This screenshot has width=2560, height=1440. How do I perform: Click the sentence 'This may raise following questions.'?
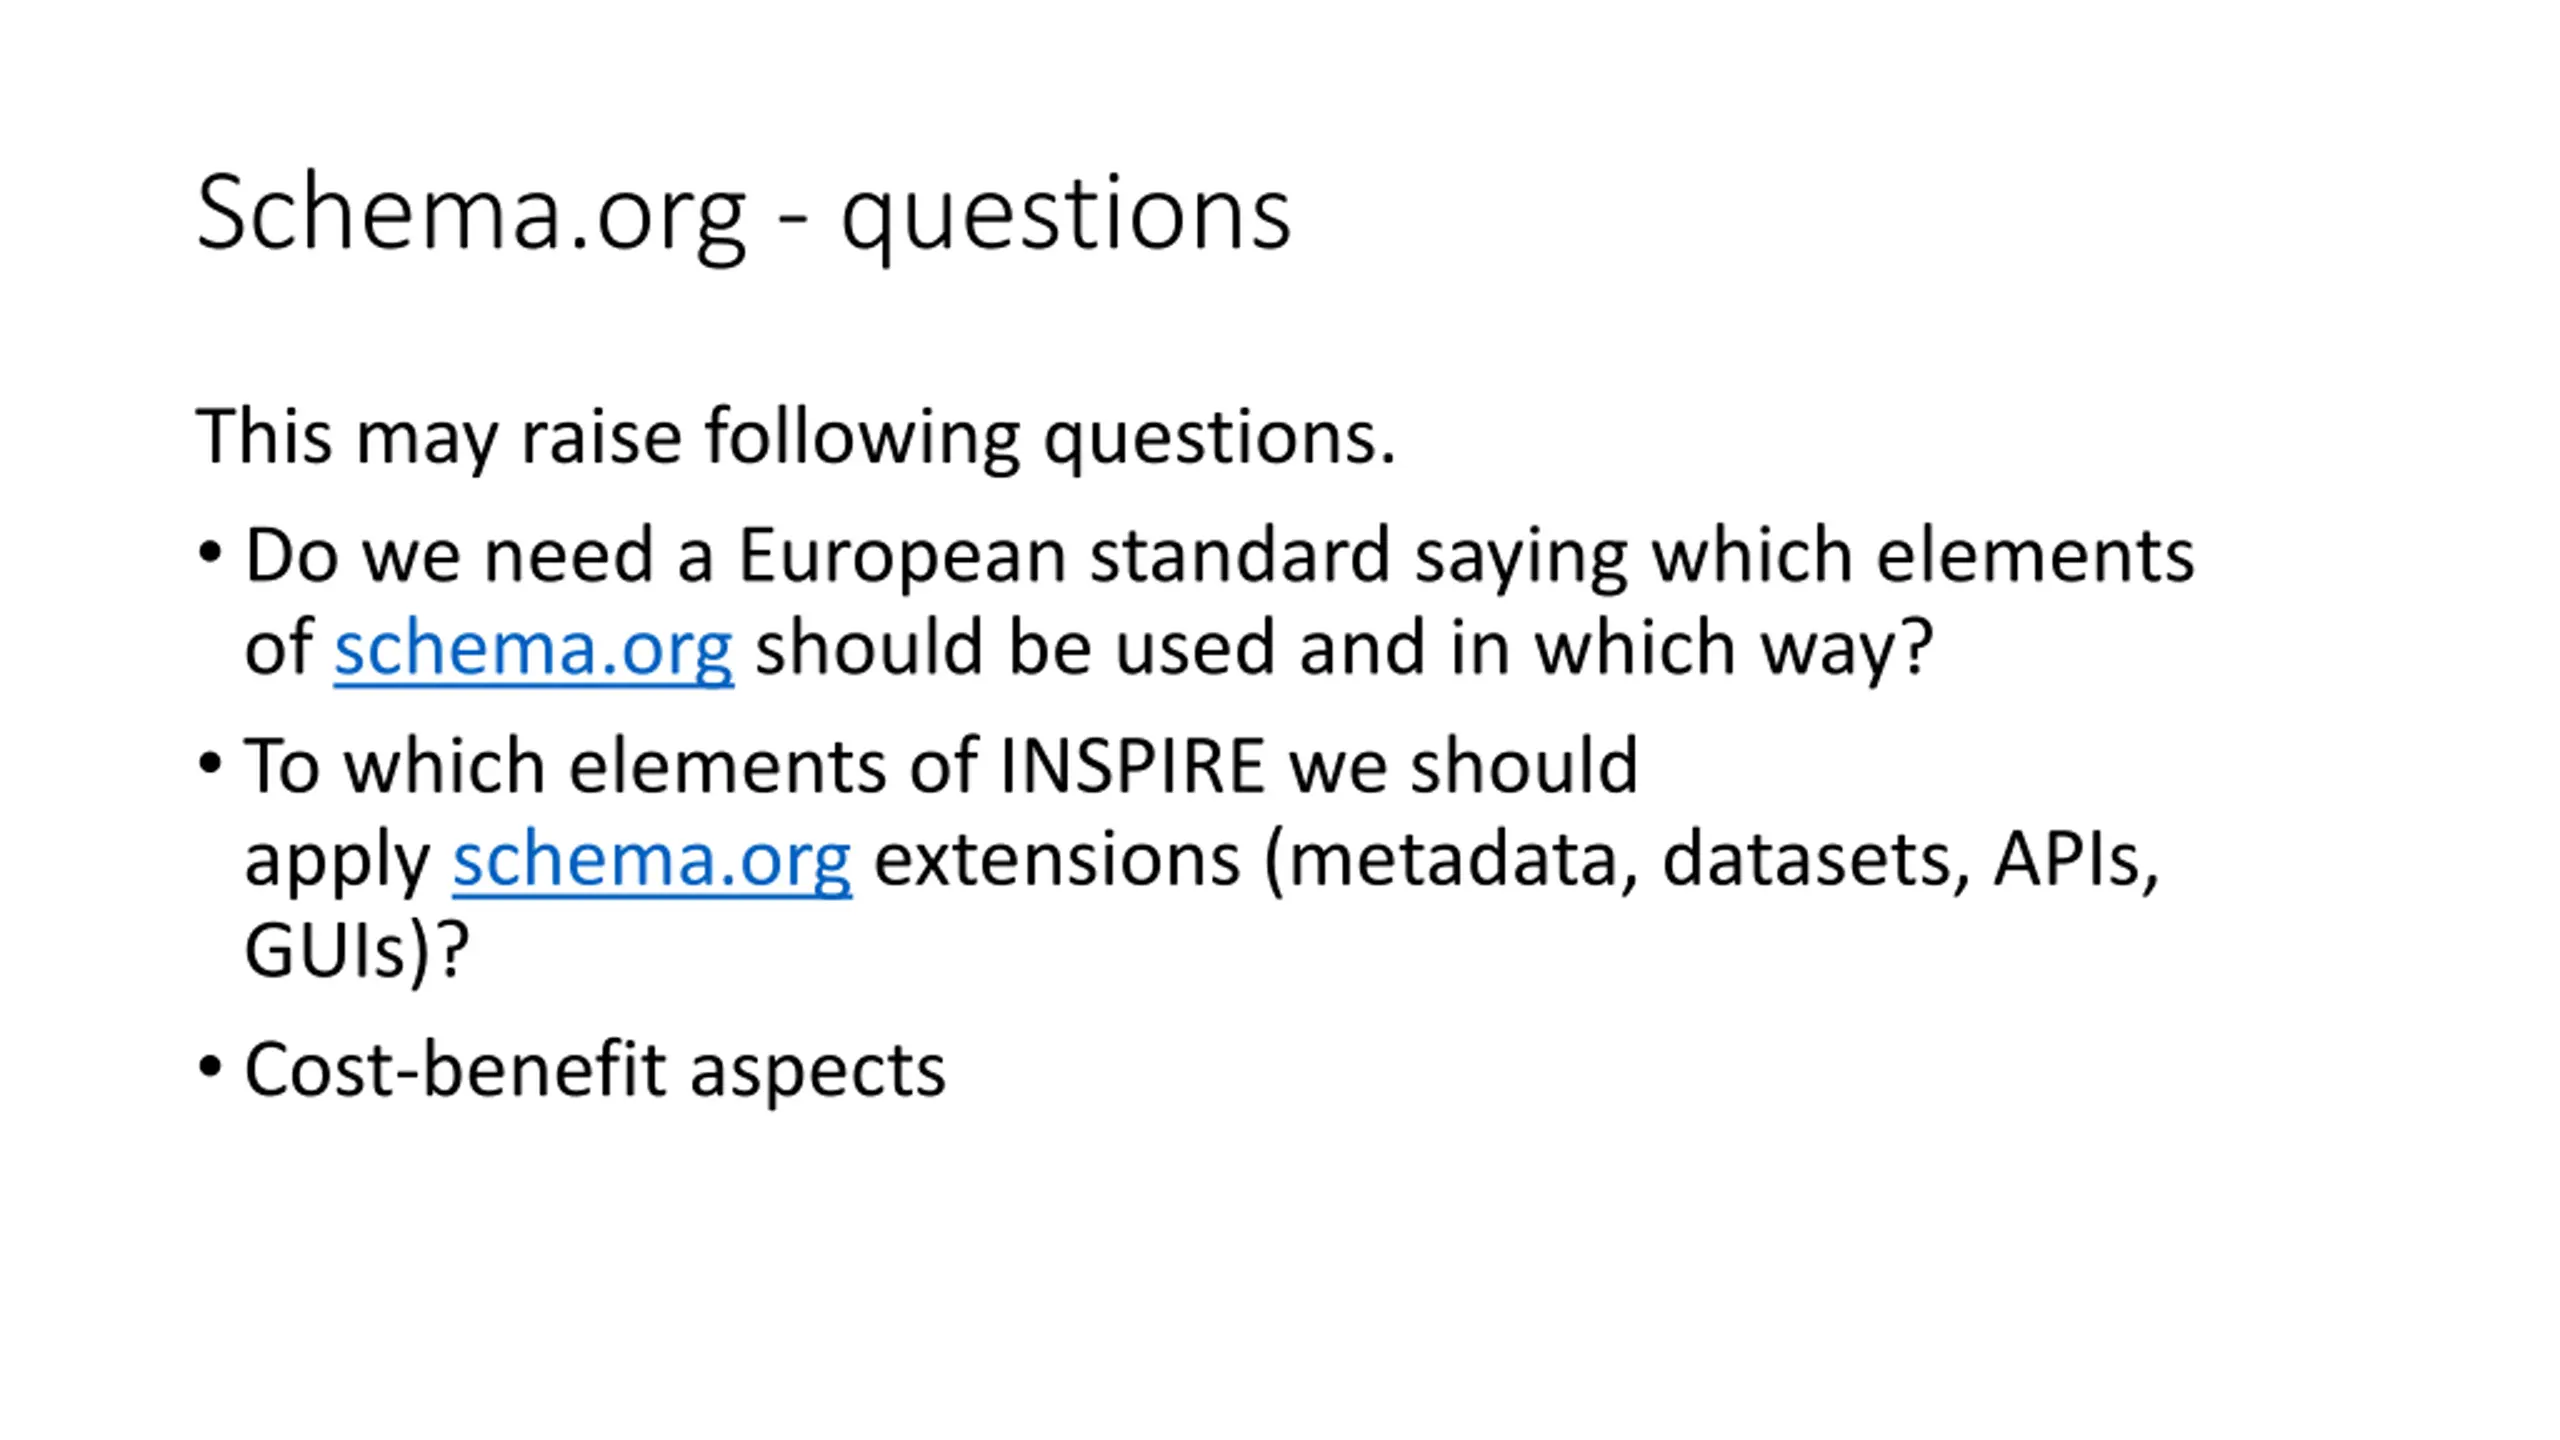point(795,437)
